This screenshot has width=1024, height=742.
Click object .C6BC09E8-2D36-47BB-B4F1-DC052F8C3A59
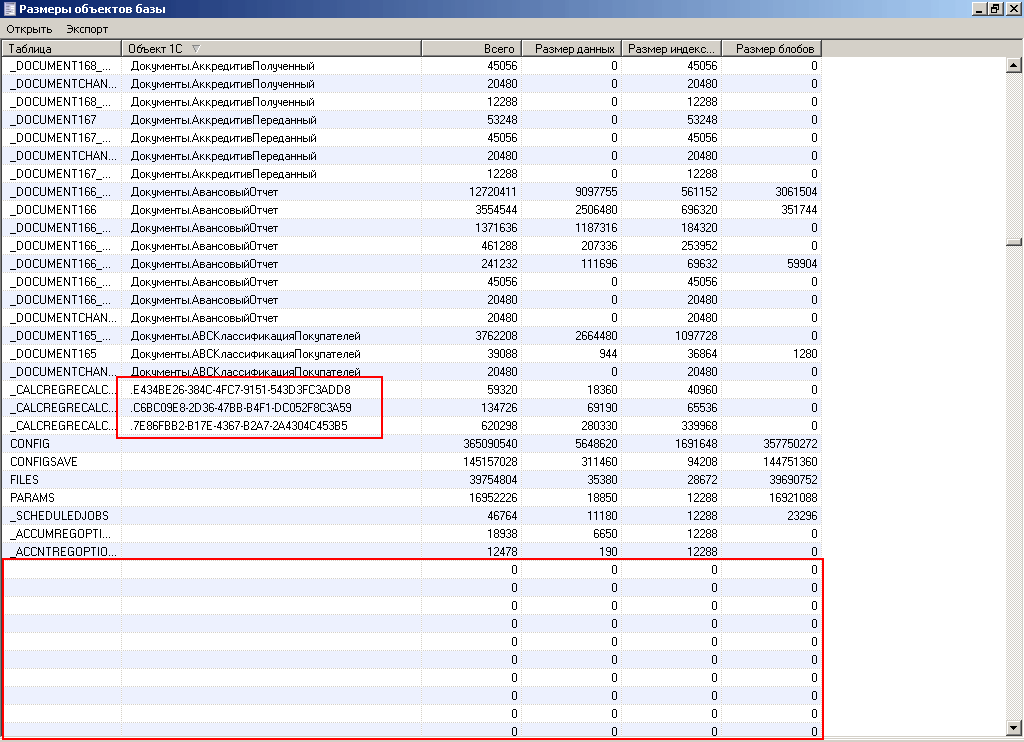pos(240,408)
